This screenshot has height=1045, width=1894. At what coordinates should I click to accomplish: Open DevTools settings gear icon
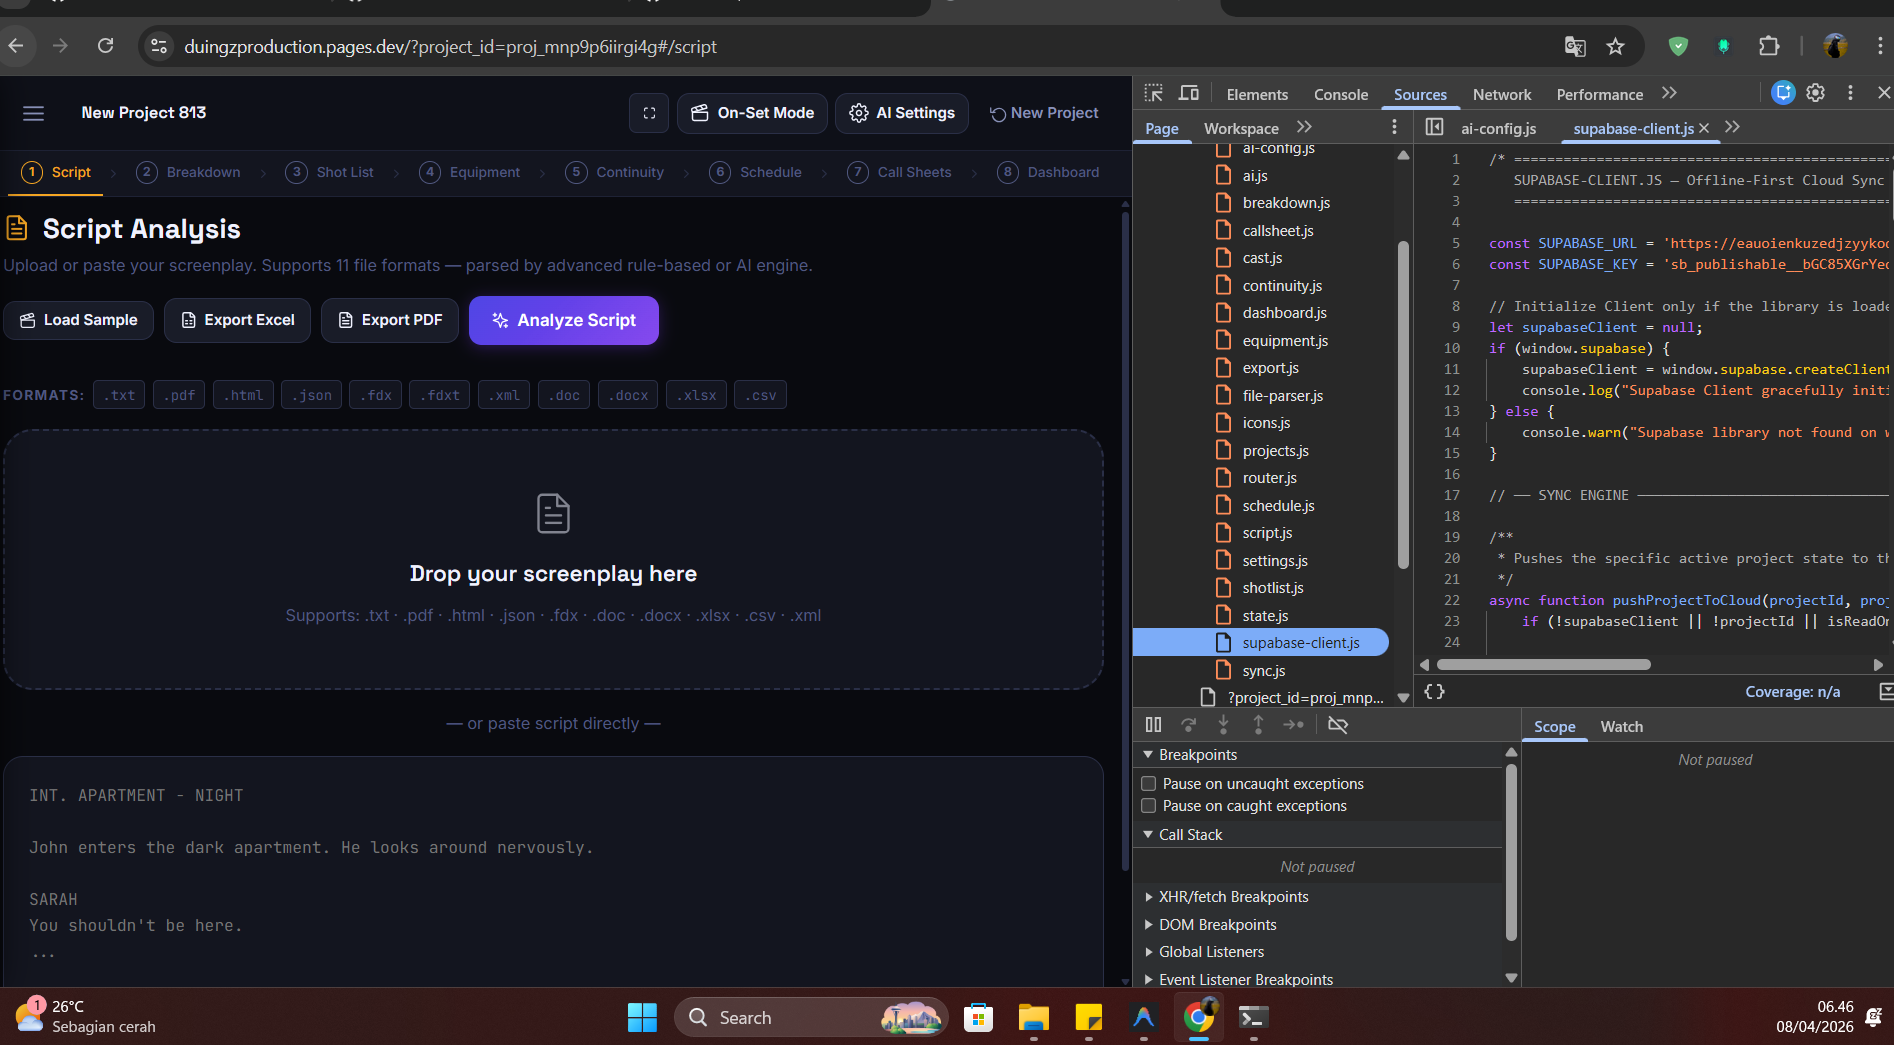point(1815,93)
